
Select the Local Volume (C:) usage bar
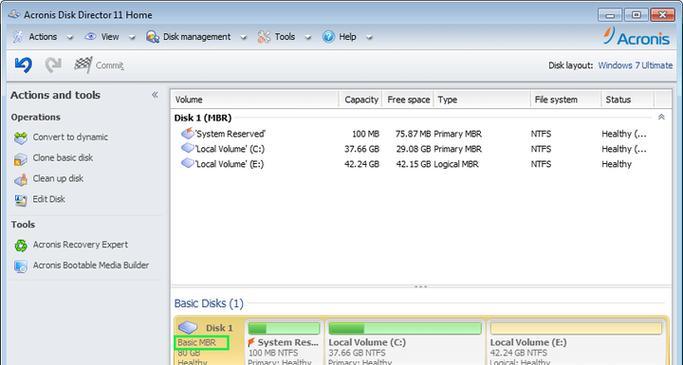(405, 328)
